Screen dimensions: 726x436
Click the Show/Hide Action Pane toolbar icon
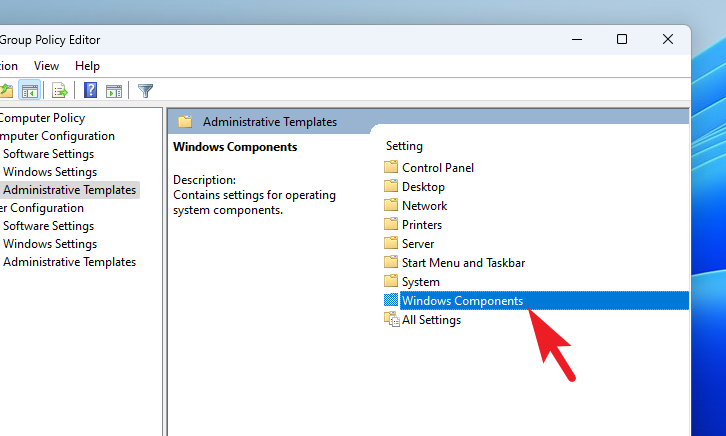[x=113, y=91]
